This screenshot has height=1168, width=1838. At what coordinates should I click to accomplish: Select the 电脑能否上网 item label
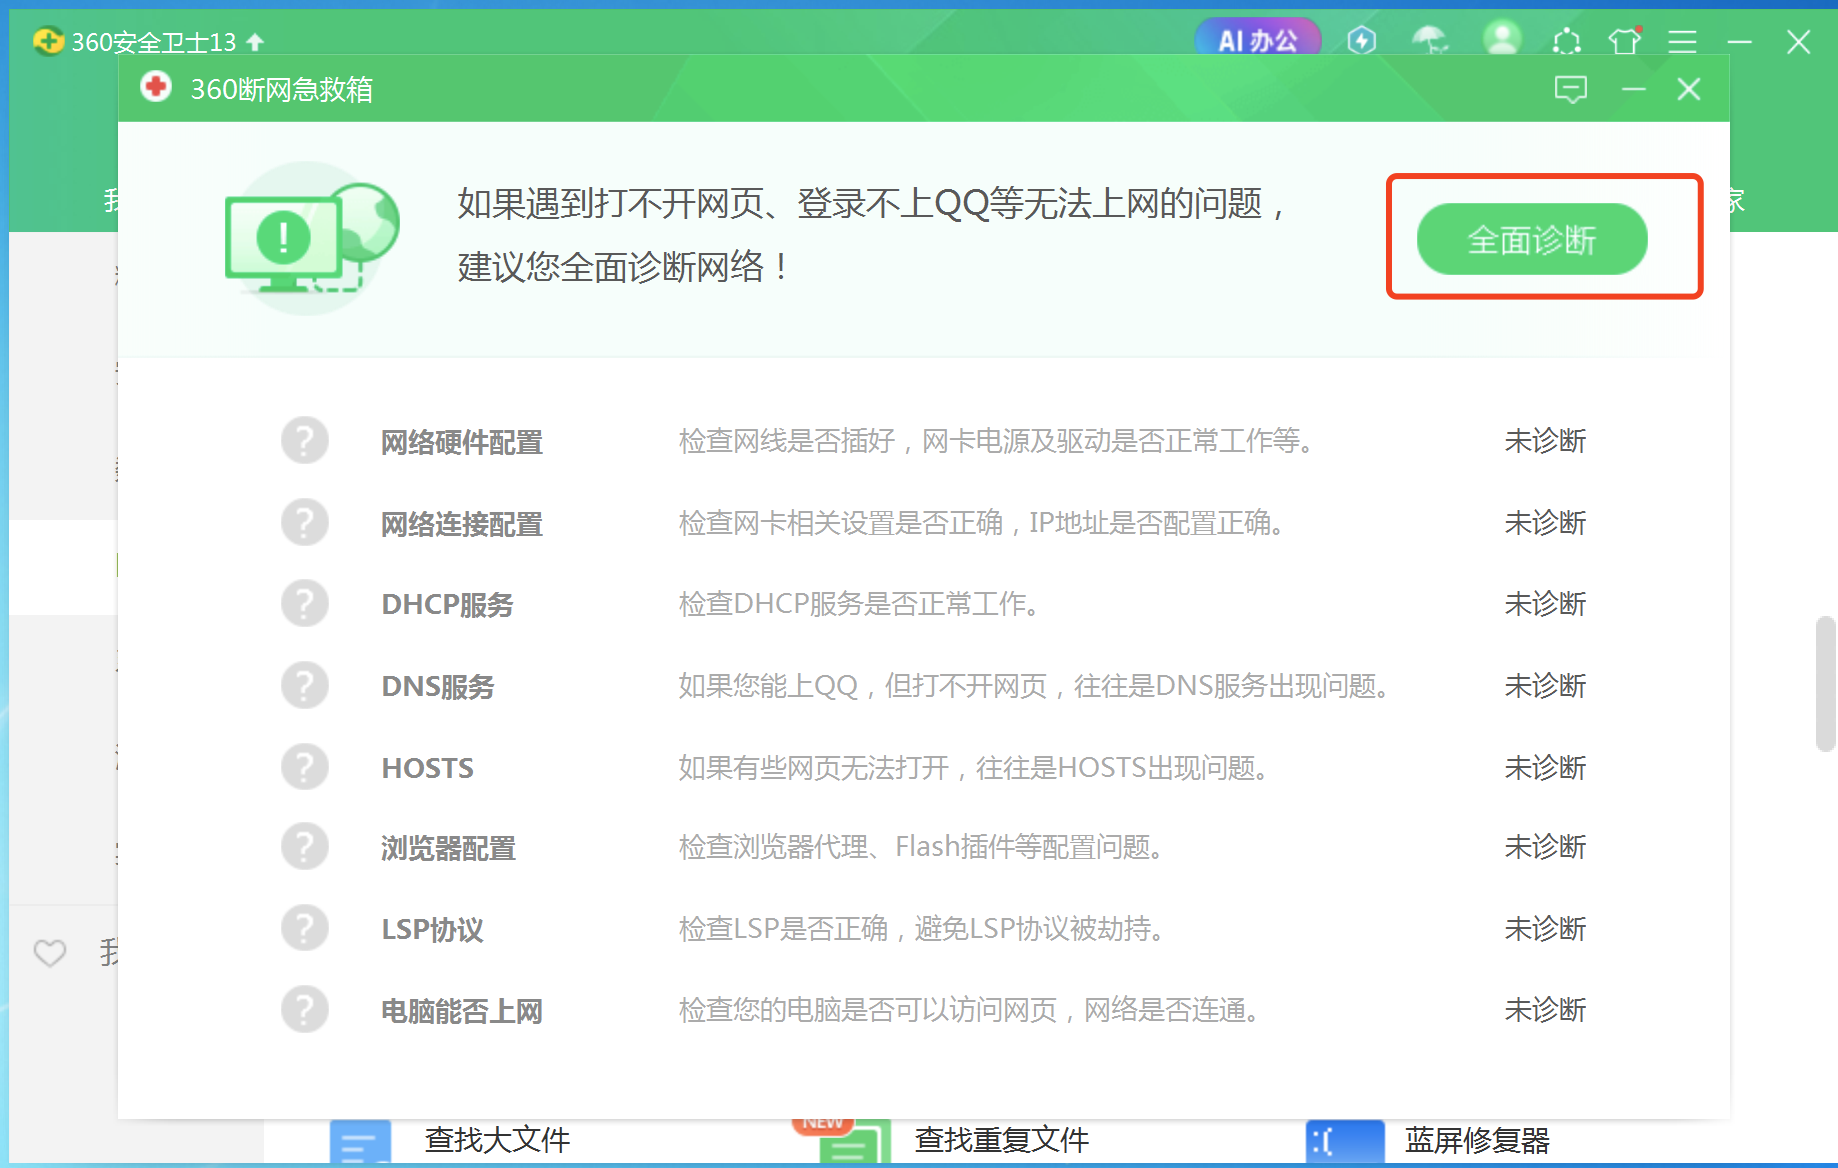tap(462, 1011)
